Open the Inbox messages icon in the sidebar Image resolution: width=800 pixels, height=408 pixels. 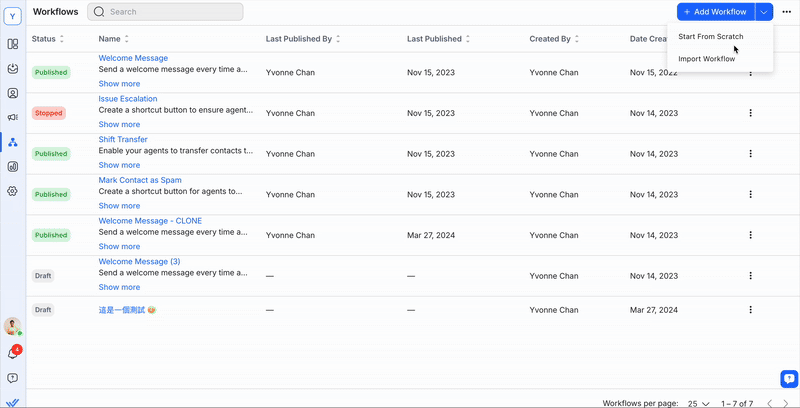pos(13,69)
